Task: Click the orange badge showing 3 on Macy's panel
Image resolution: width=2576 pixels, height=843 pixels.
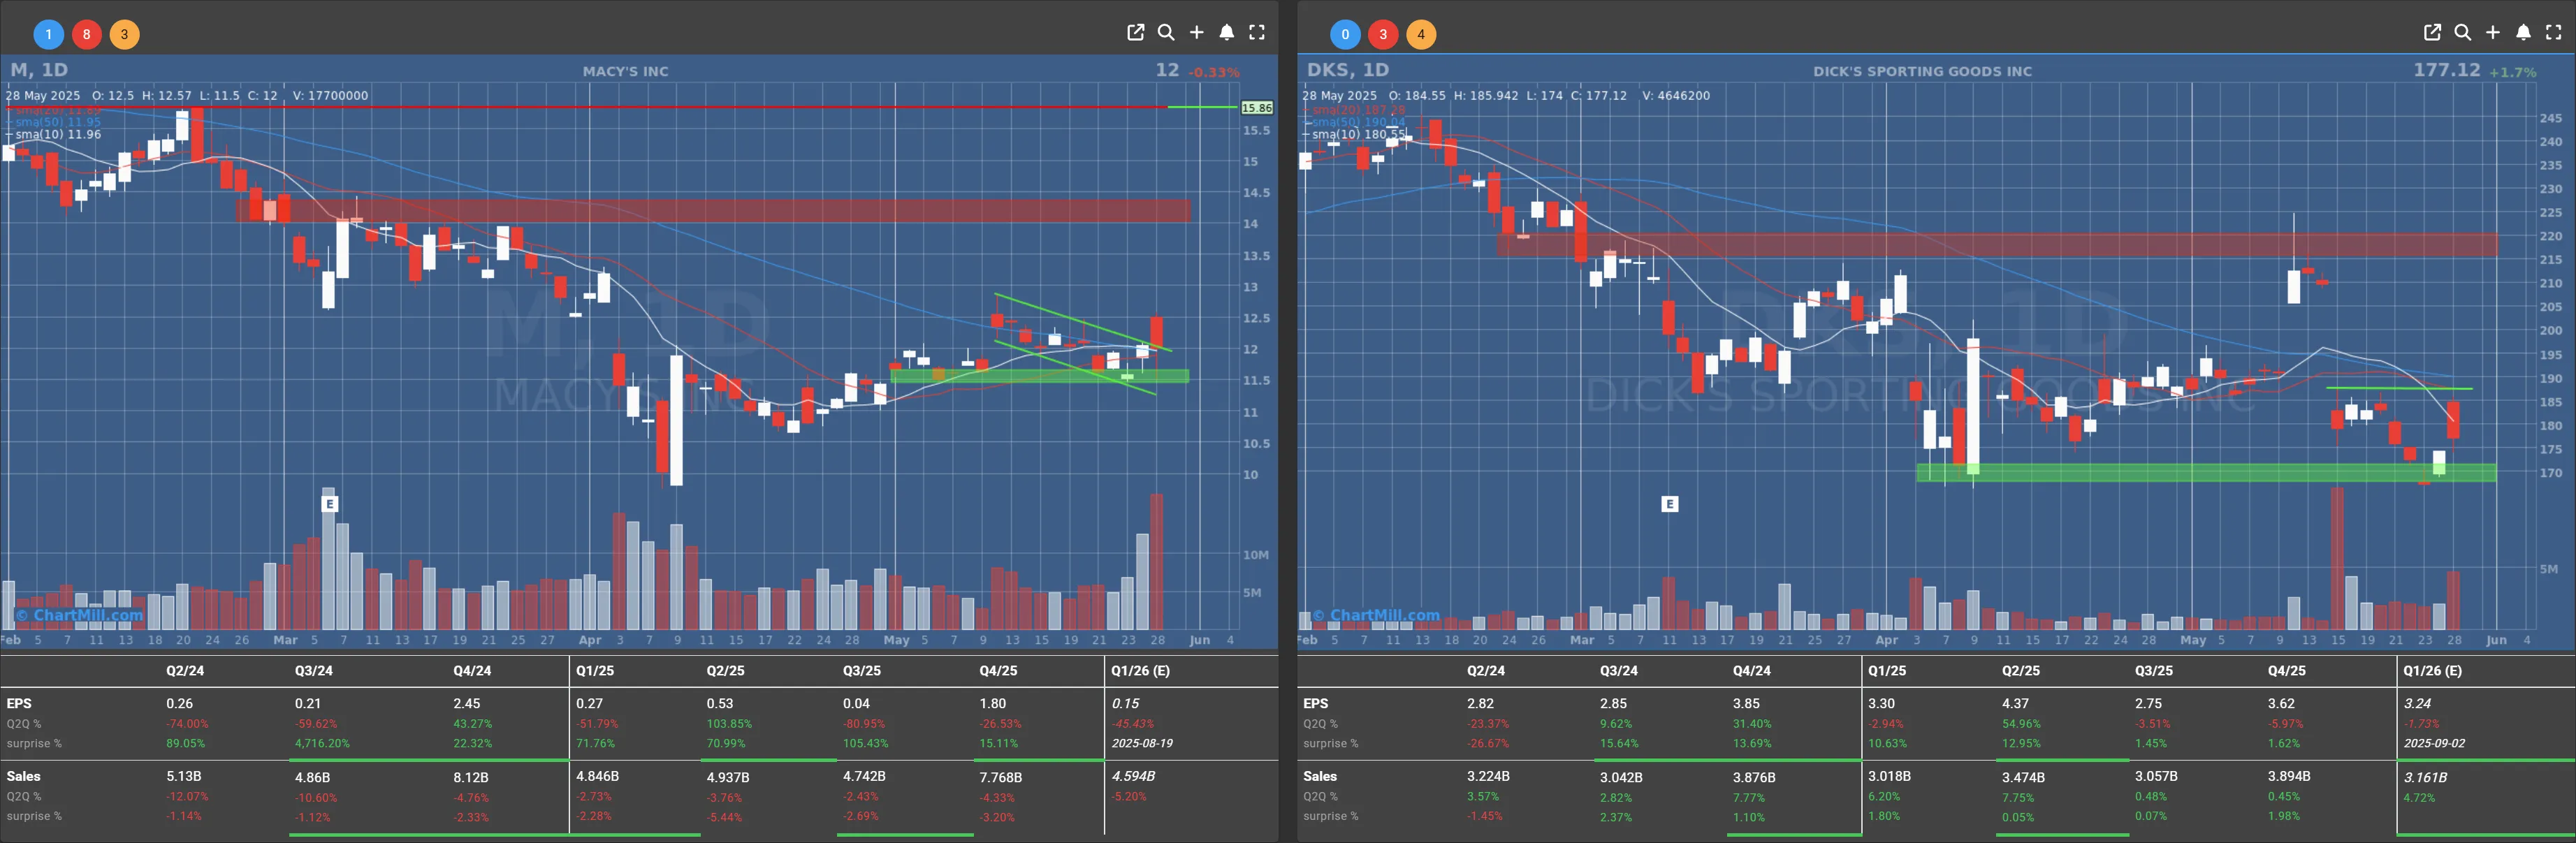Action: (x=124, y=34)
